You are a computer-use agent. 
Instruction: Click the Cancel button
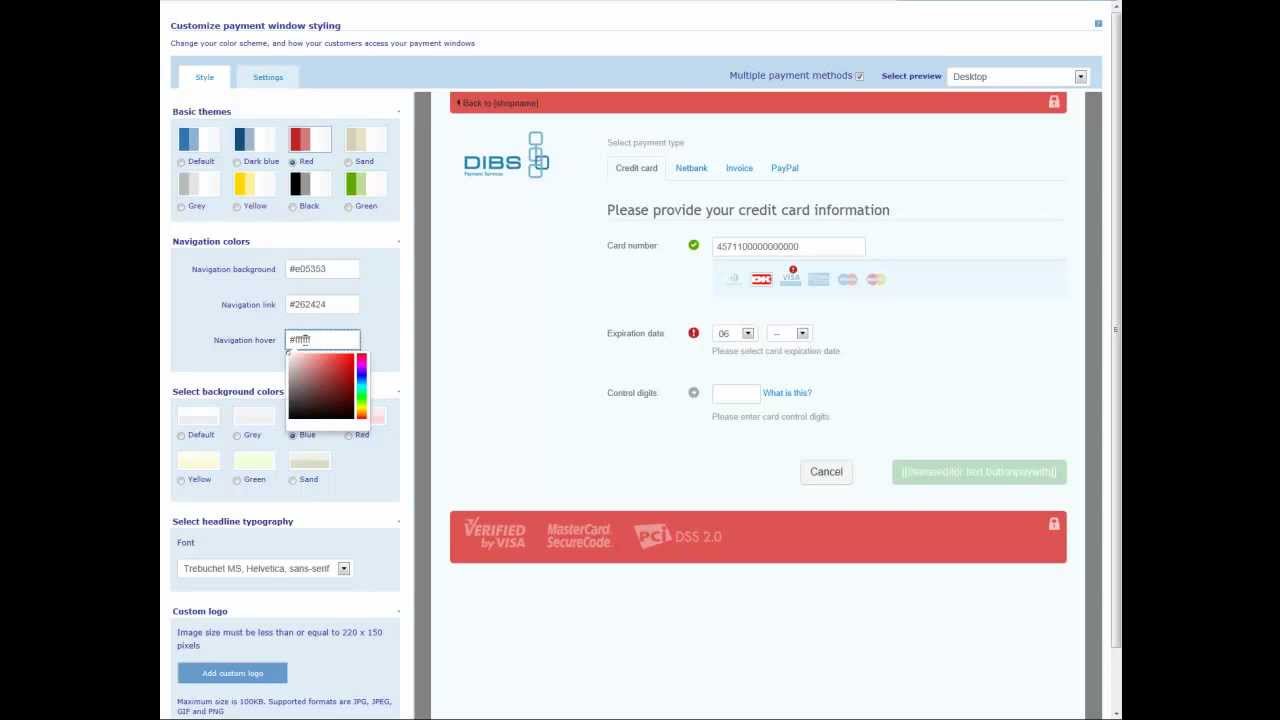[826, 472]
